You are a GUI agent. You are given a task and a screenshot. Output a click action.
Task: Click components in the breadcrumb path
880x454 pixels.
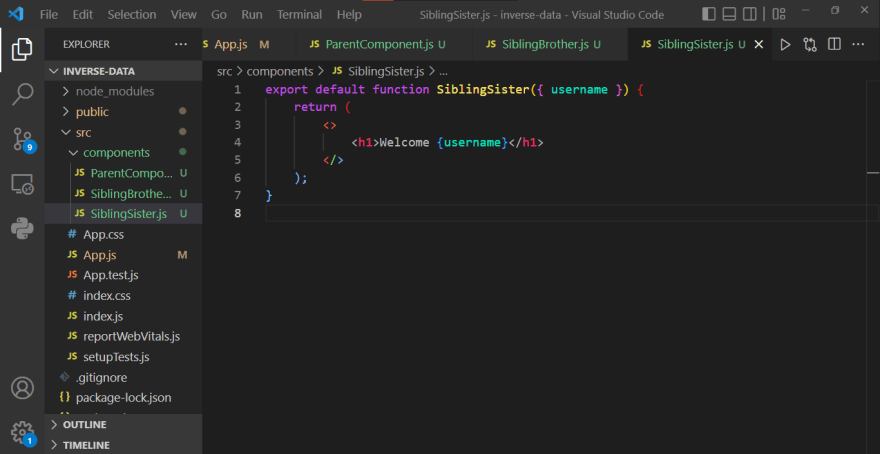(279, 71)
